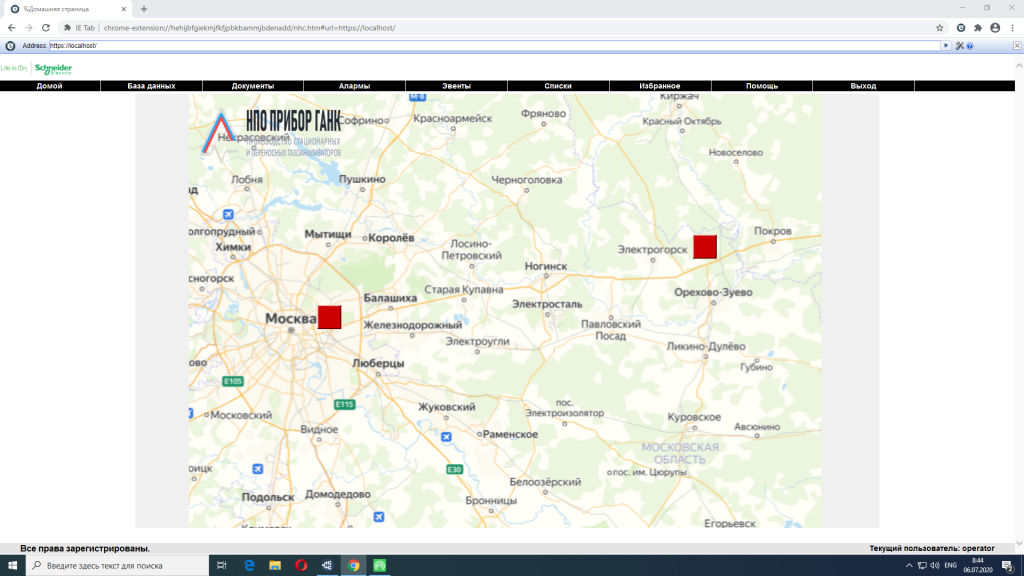Screen dimensions: 1024x576
Task: Click the Schneider Electric logo
Action: [52, 69]
